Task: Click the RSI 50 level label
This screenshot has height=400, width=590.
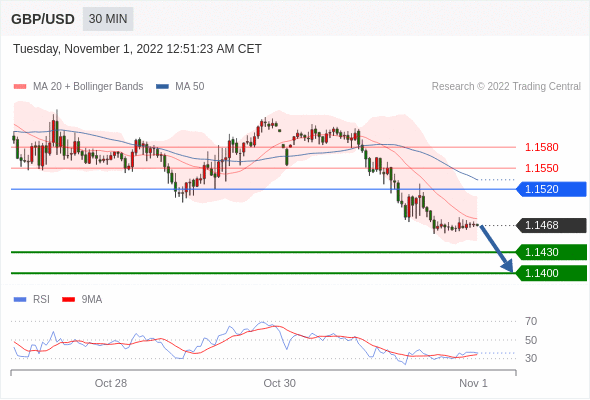Action: pyautogui.click(x=531, y=340)
